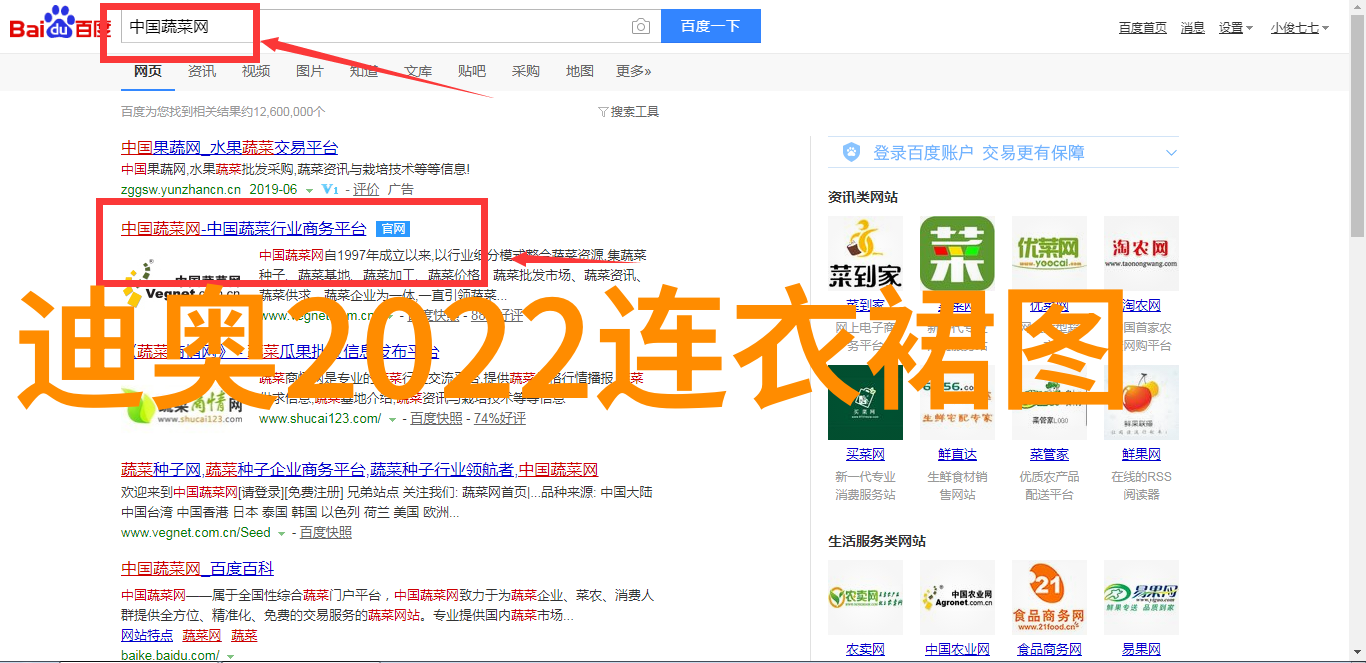1366x663 pixels.
Task: Switch to the 资讯 tab
Action: [202, 71]
